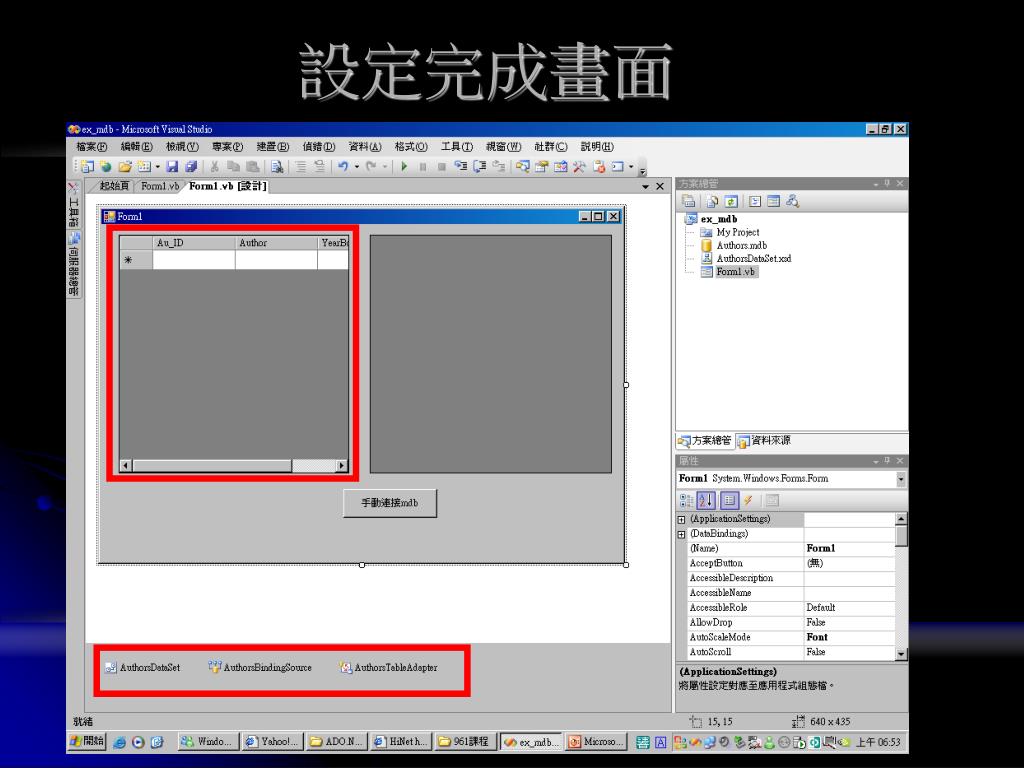This screenshot has width=1024, height=768.
Task: Click View Designer icon in Solution Explorer toolbar
Action: (x=774, y=201)
